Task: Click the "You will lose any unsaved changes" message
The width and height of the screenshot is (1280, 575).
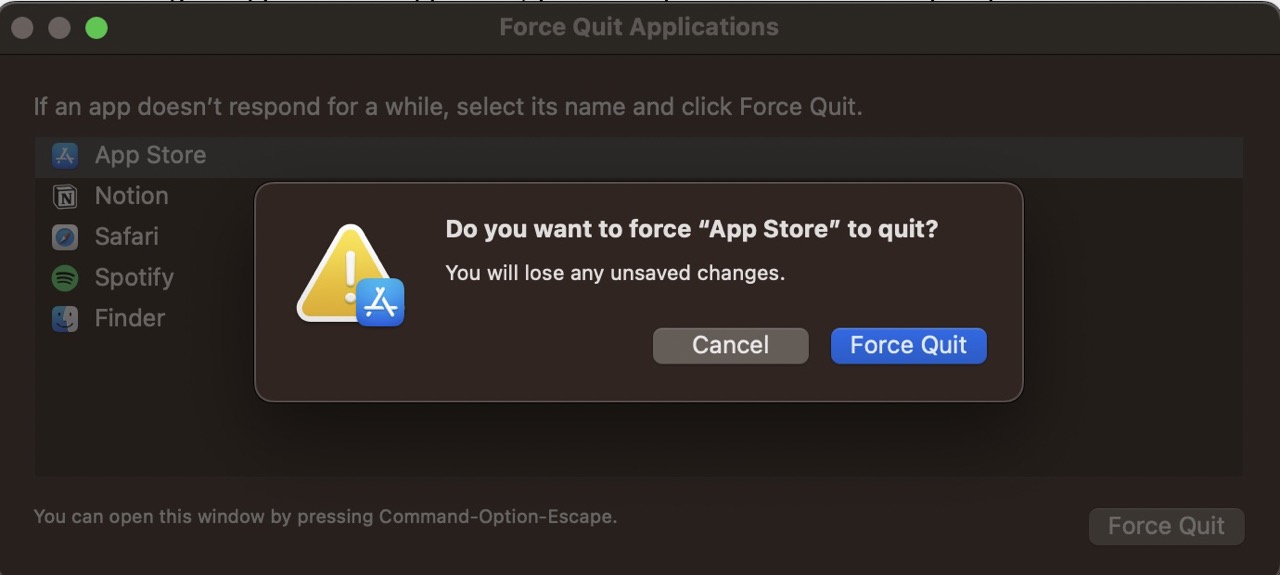Action: (x=615, y=273)
